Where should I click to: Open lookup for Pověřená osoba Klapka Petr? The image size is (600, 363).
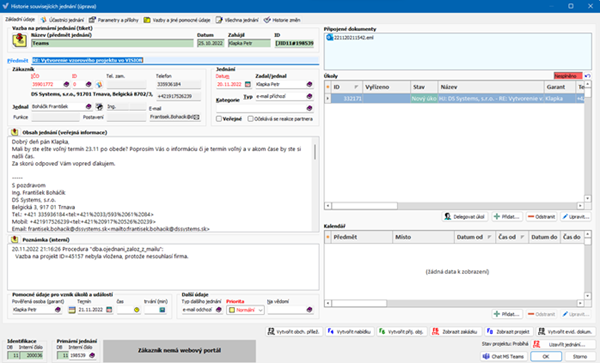point(58,309)
